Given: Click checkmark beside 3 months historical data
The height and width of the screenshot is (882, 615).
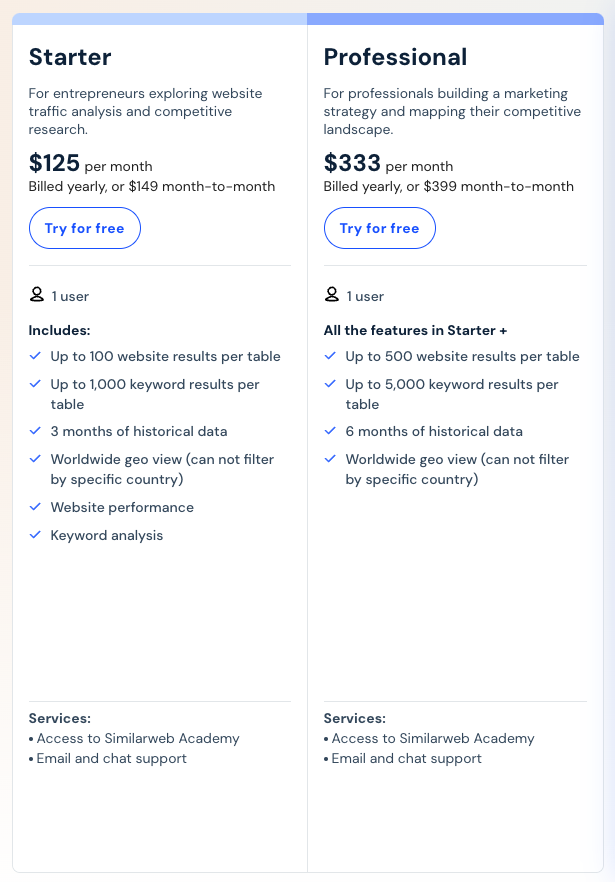Looking at the screenshot, I should tap(36, 431).
